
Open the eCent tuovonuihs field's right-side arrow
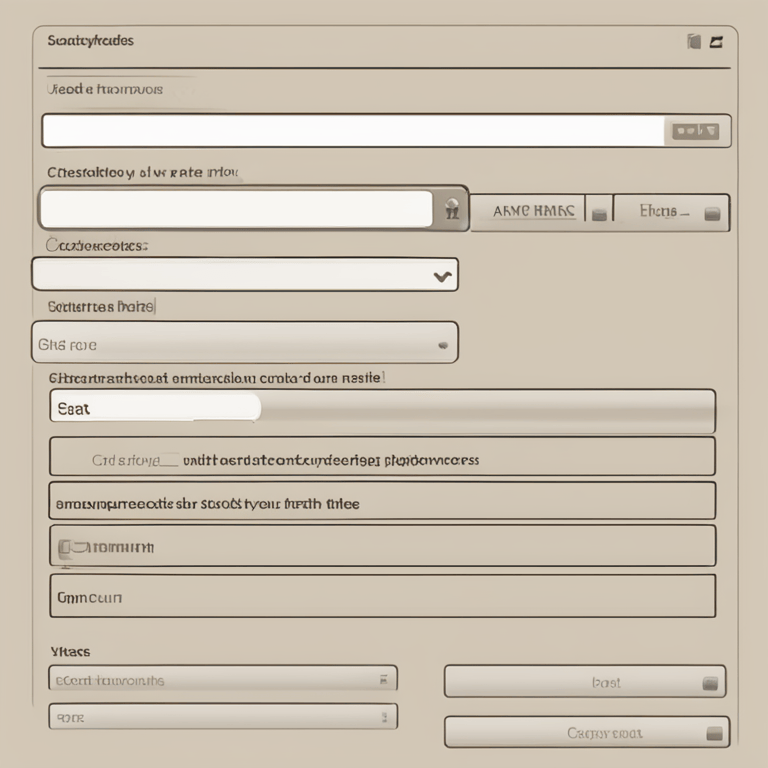tap(383, 680)
